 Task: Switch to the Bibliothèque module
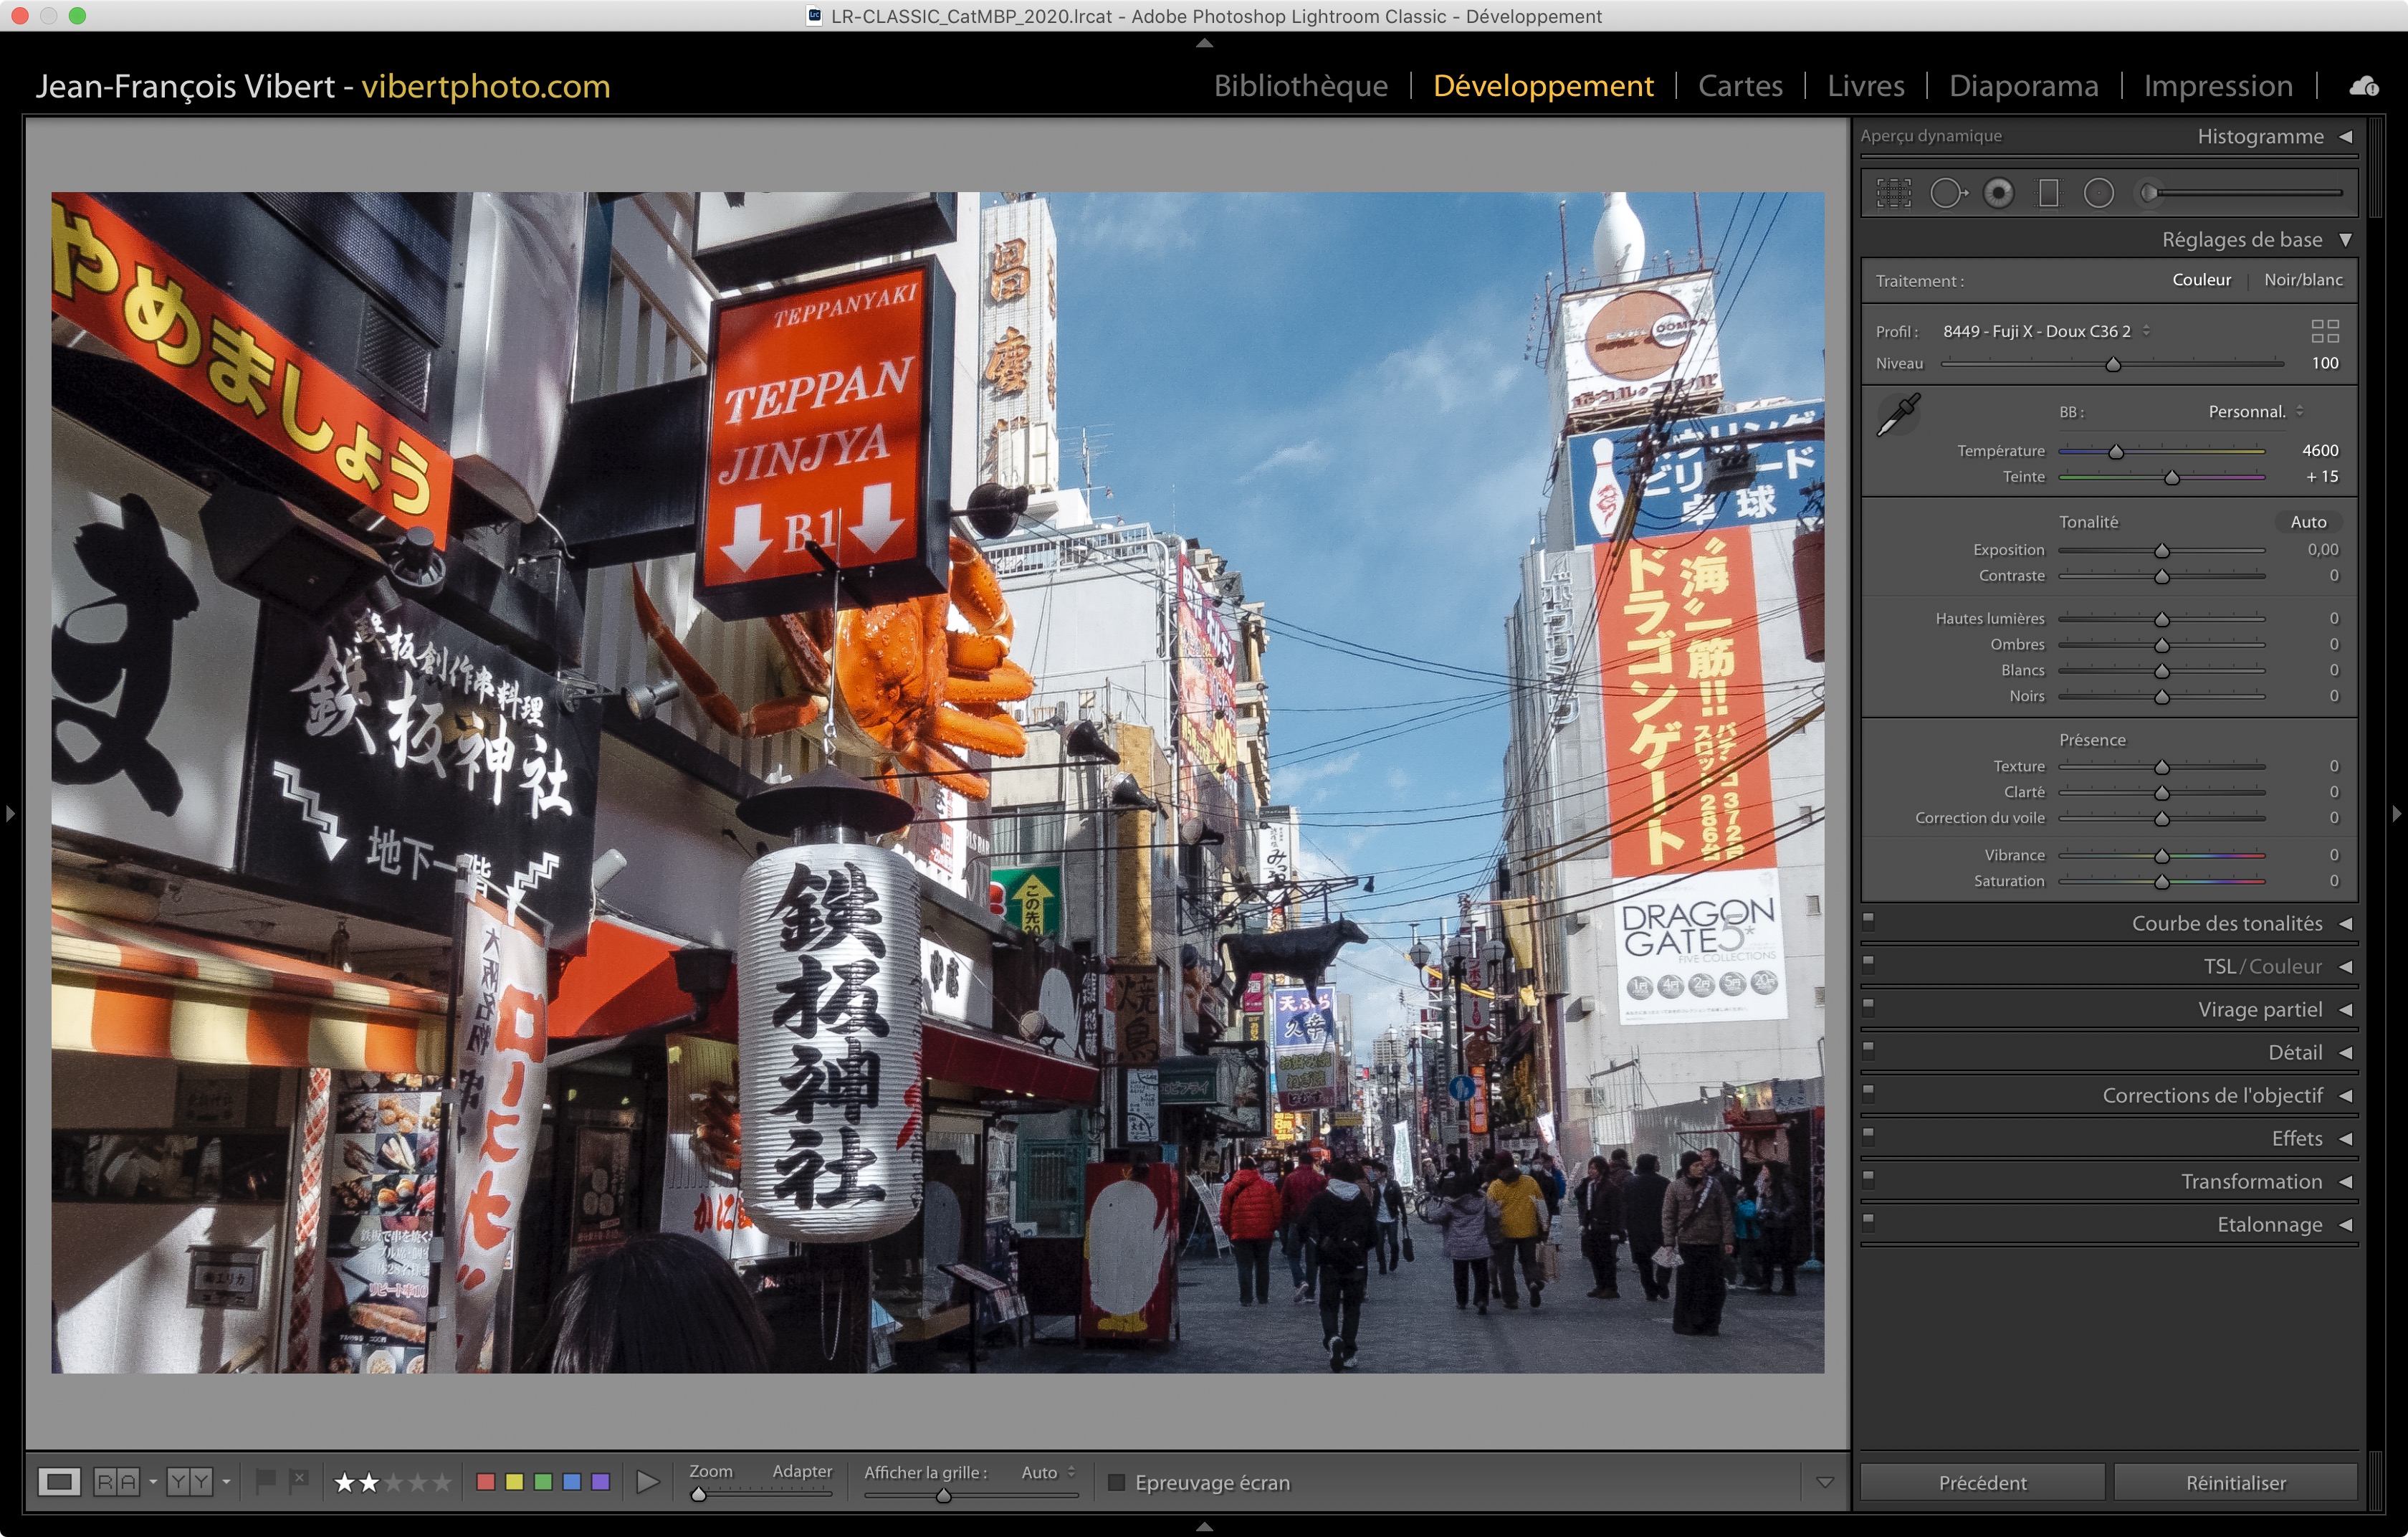1300,86
